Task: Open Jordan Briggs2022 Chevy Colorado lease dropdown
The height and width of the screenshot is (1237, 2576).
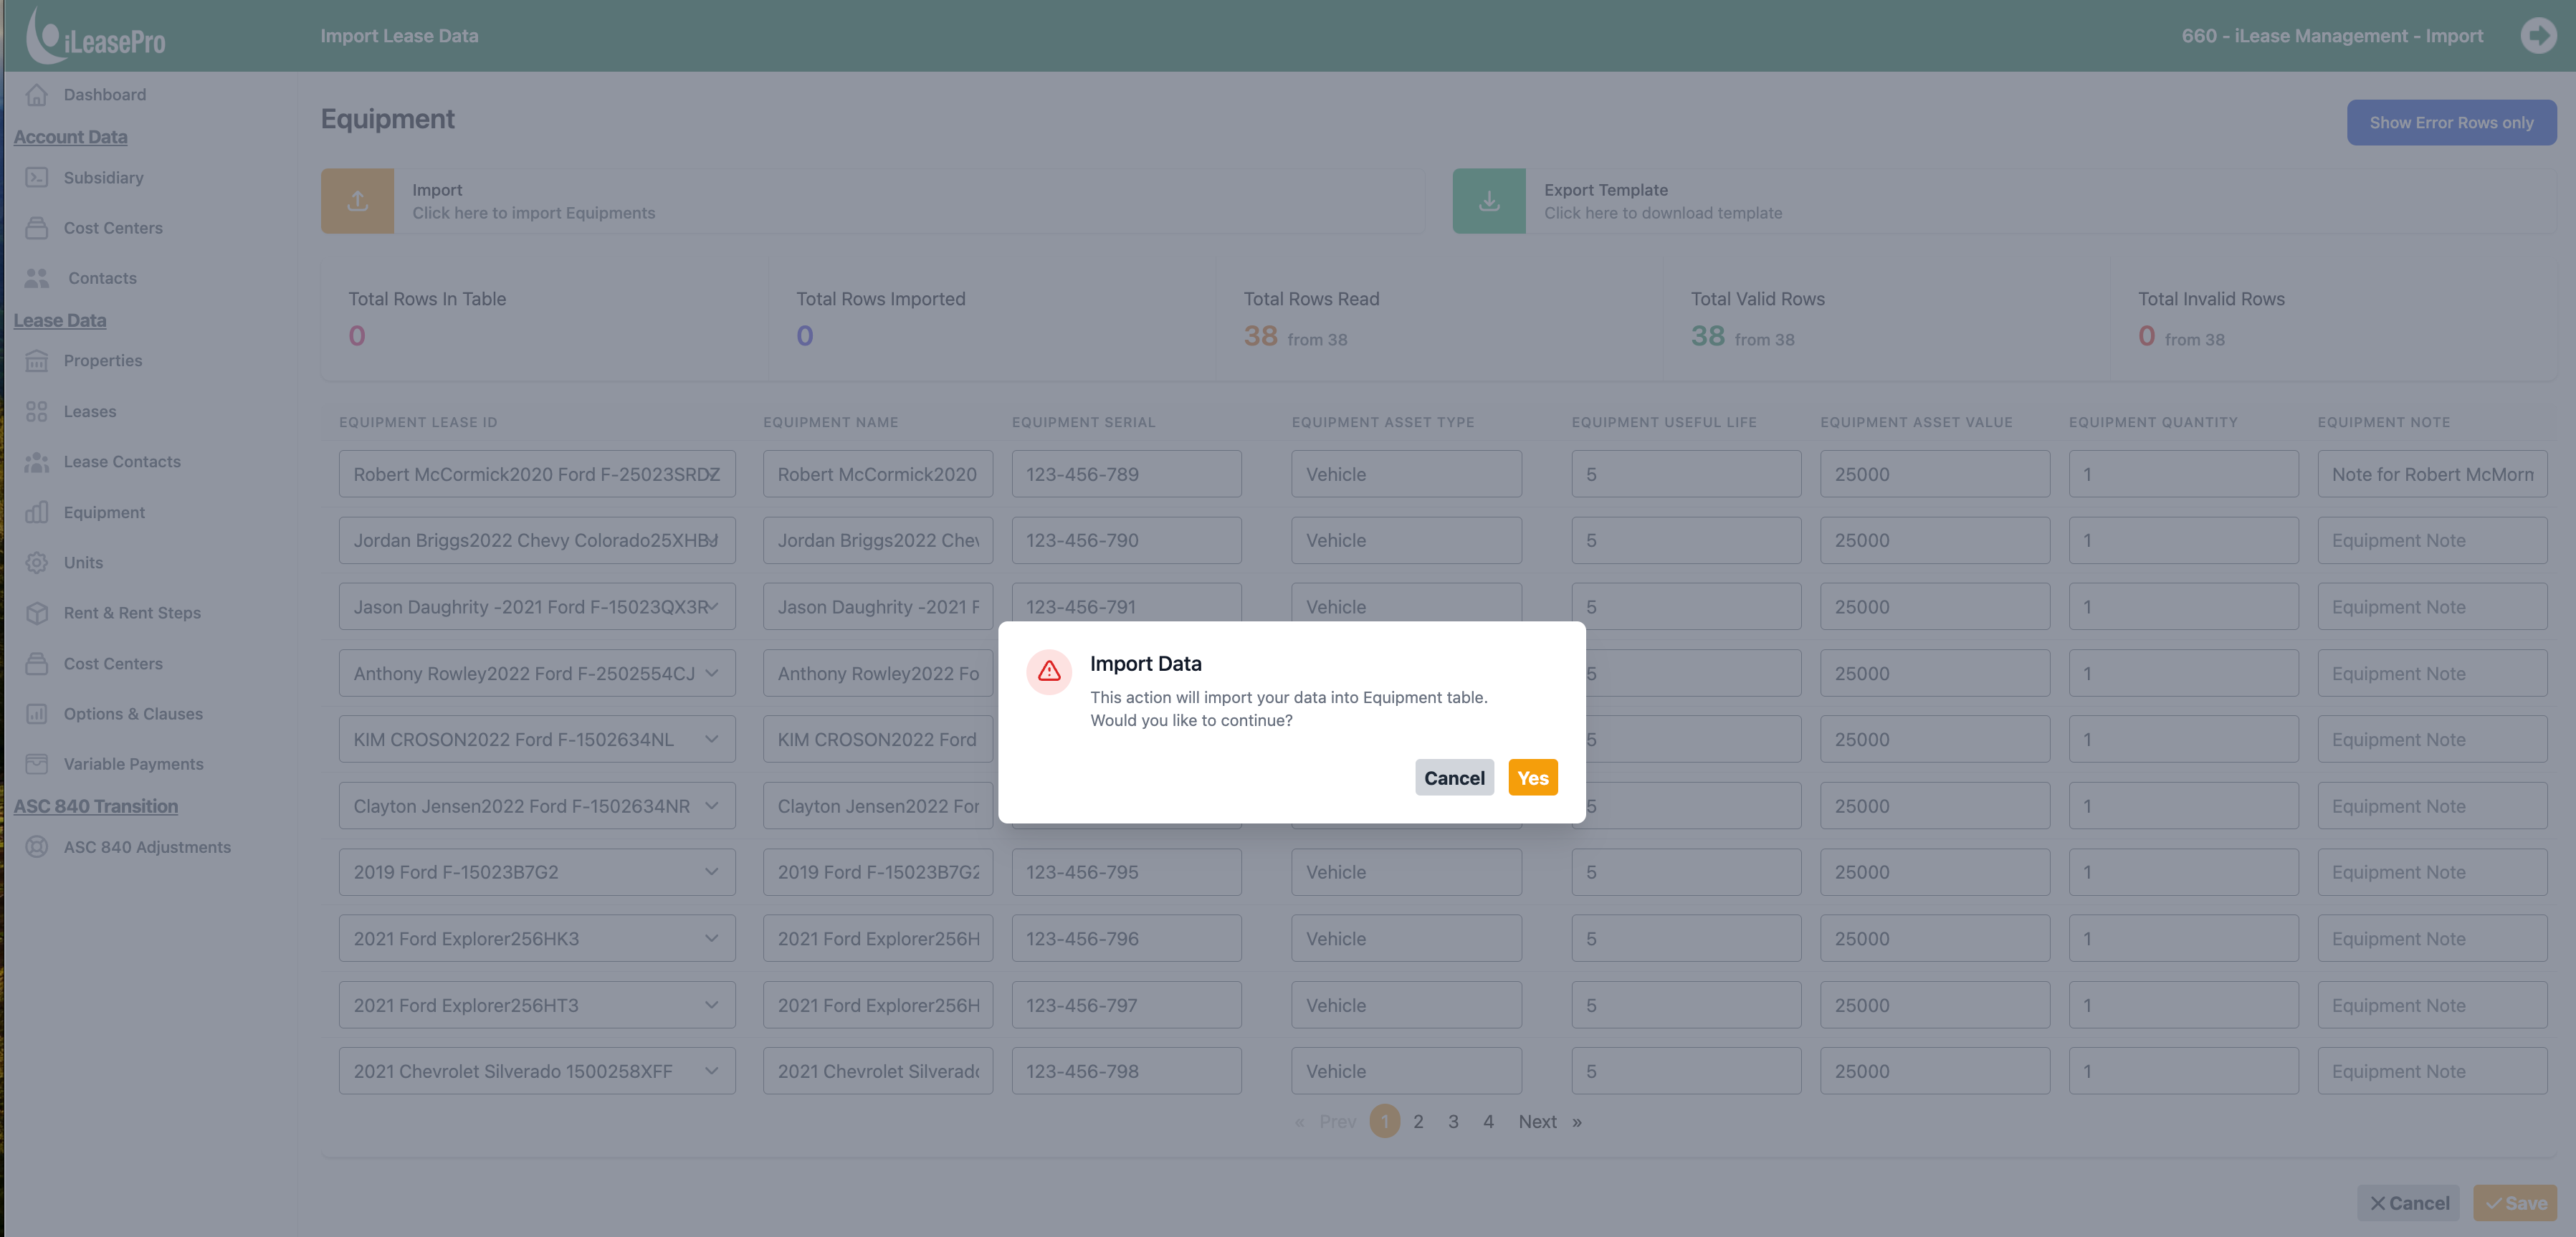Action: [537, 540]
